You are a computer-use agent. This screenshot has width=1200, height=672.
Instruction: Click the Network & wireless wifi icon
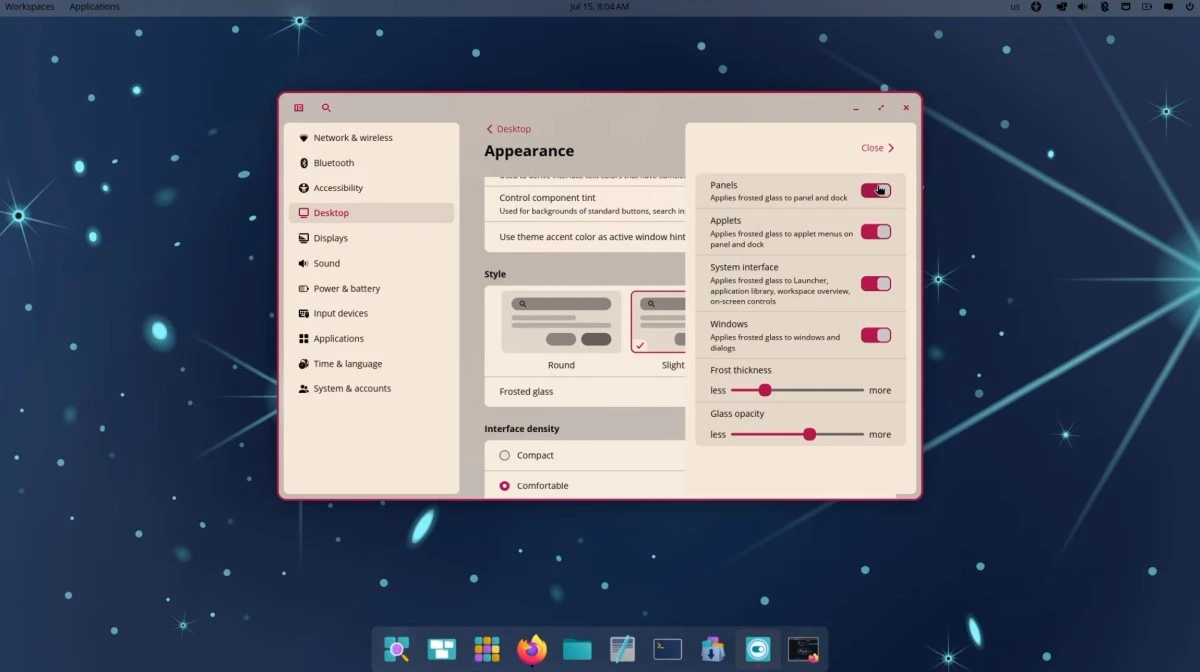pos(304,138)
